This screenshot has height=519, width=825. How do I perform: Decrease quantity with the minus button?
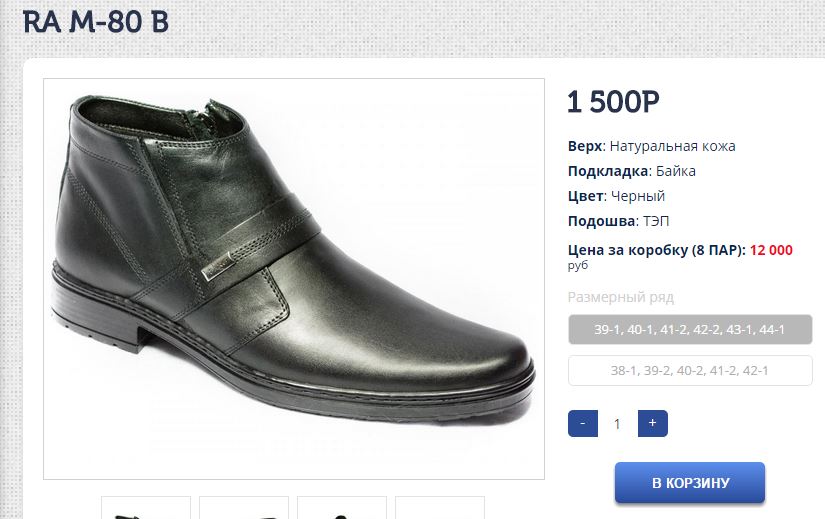tap(583, 423)
